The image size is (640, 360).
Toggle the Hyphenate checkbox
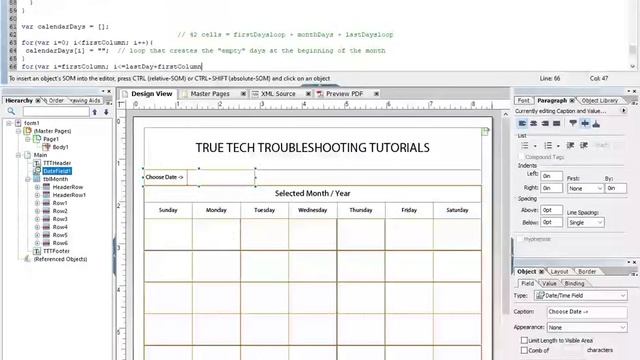point(520,239)
